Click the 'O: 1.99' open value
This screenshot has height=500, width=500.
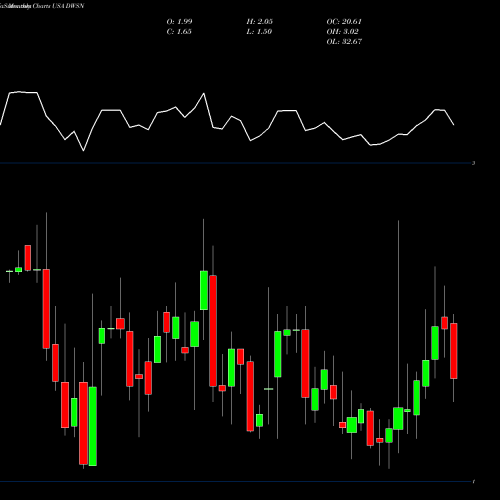point(179,22)
